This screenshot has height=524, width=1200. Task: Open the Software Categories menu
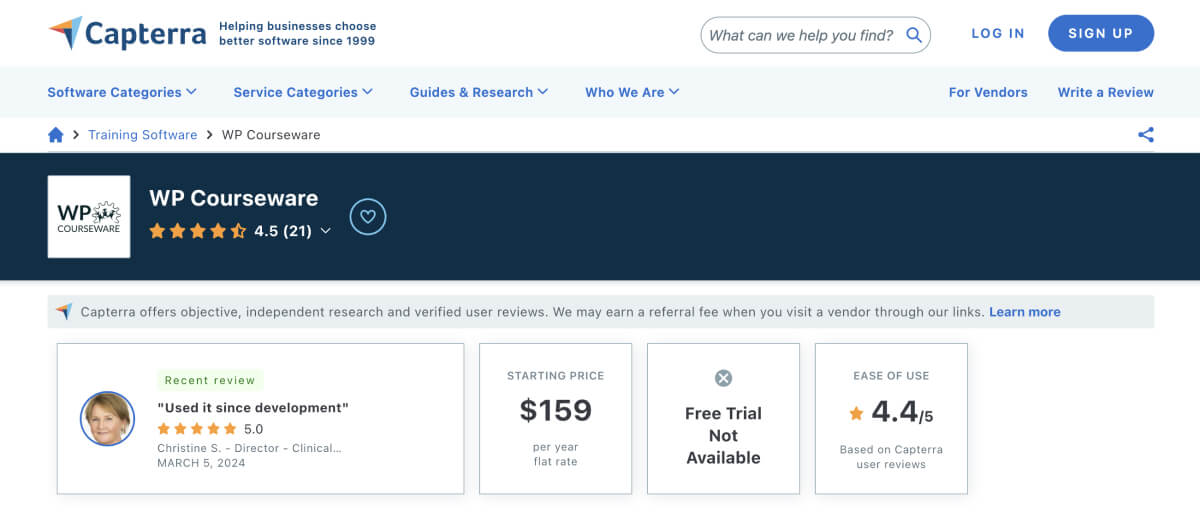[122, 92]
